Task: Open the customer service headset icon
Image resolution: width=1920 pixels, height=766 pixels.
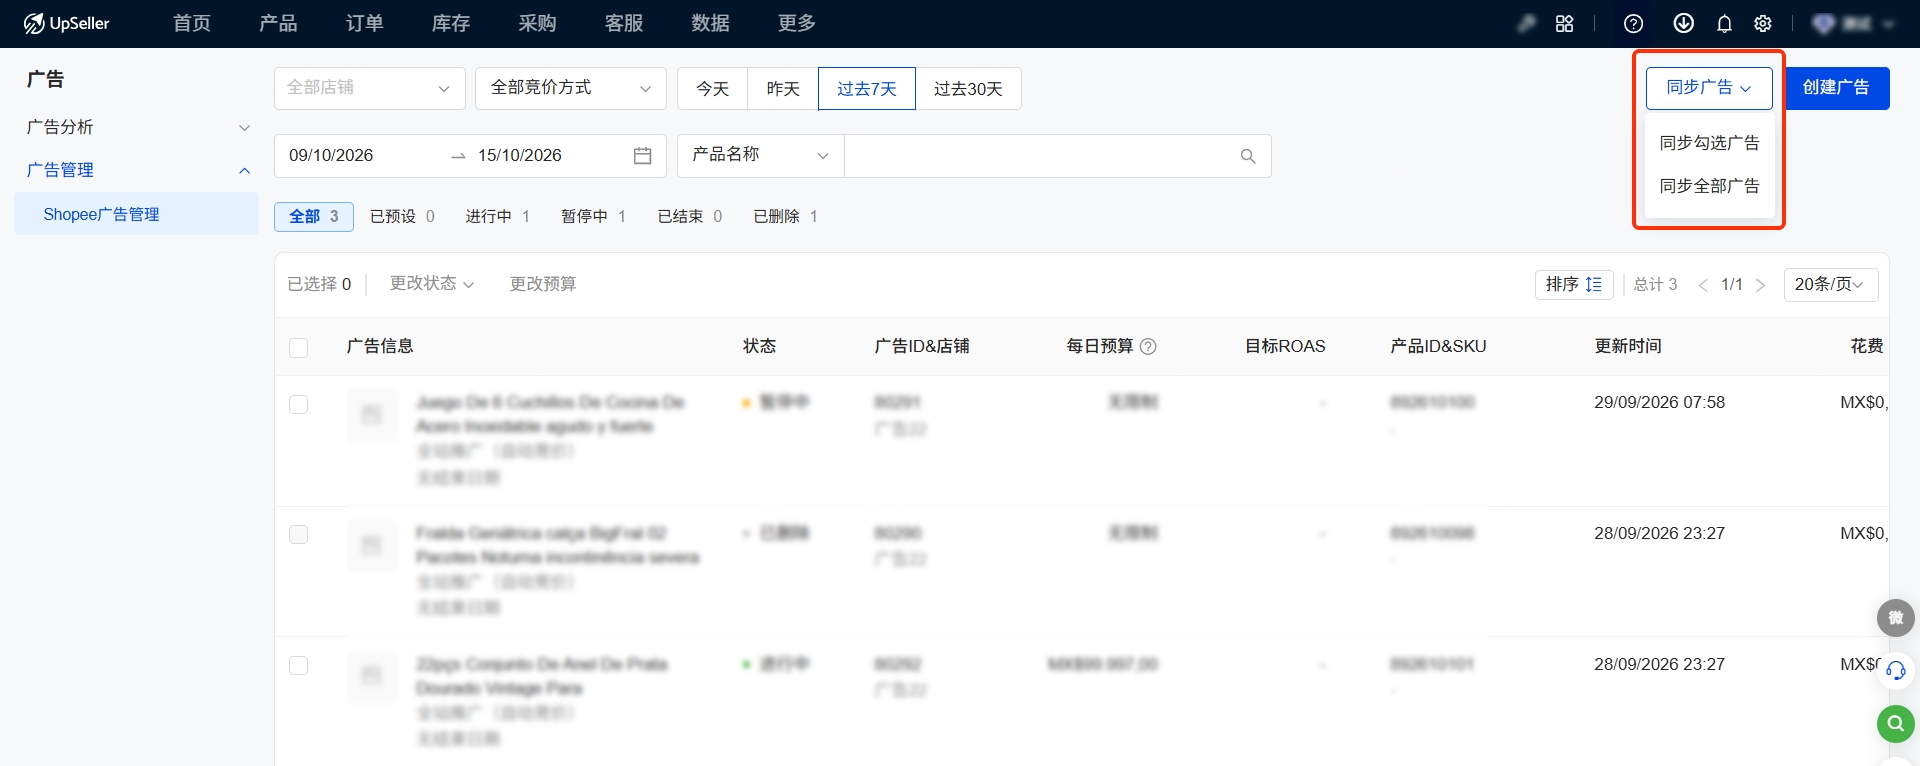Action: tap(1896, 671)
